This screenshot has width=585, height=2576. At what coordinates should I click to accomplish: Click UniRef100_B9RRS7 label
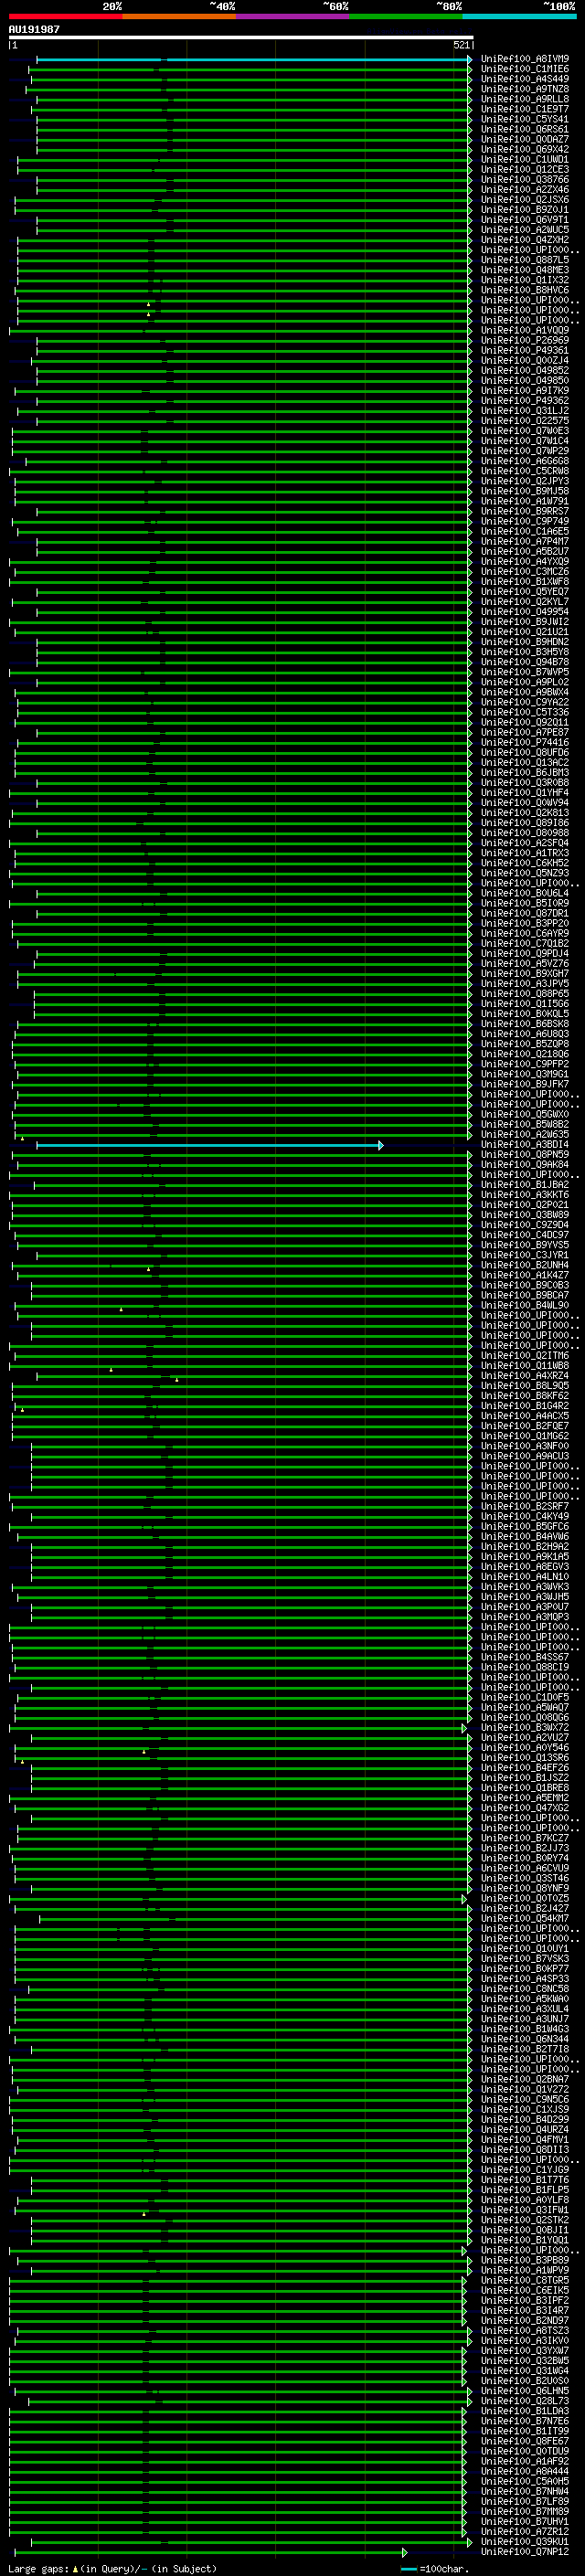(524, 511)
